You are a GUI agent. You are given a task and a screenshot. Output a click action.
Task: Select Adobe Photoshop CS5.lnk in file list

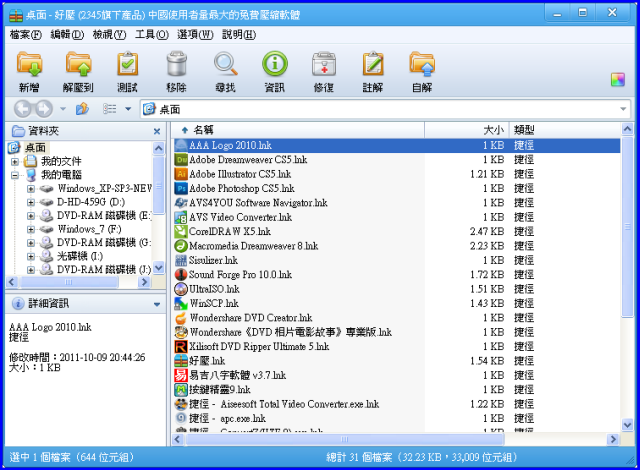[x=241, y=188]
